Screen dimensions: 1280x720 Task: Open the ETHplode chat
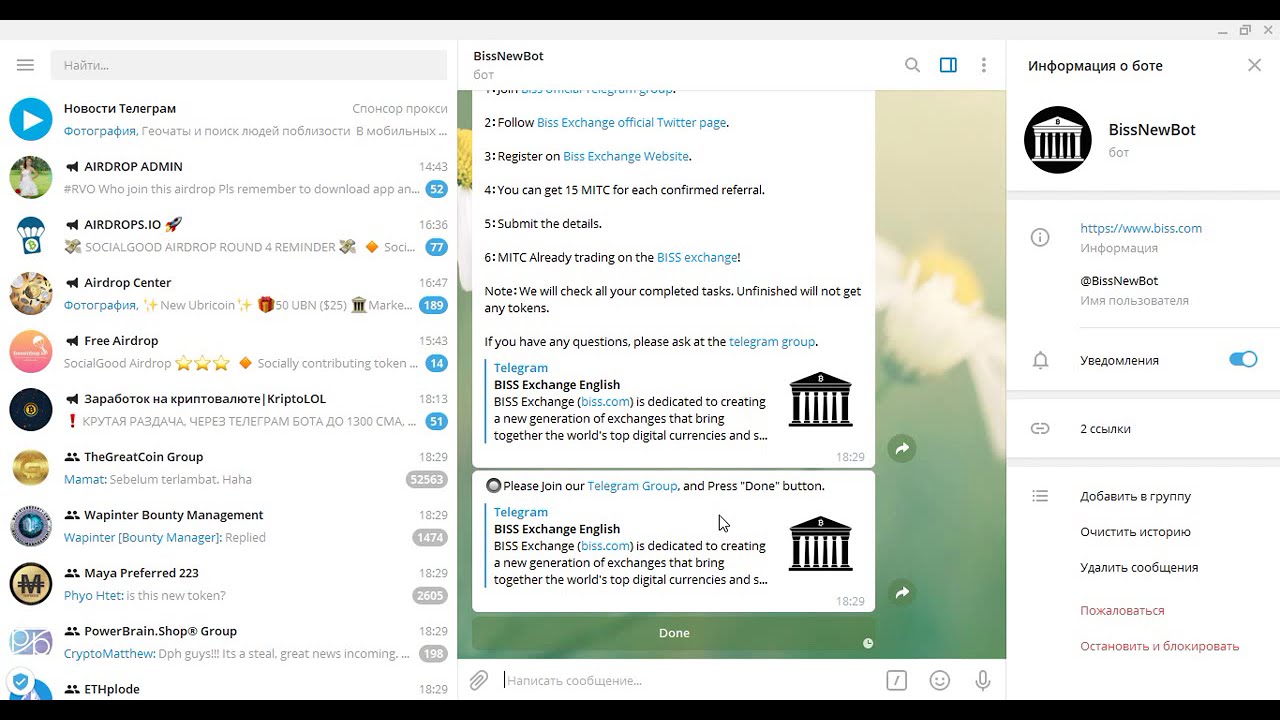point(229,686)
